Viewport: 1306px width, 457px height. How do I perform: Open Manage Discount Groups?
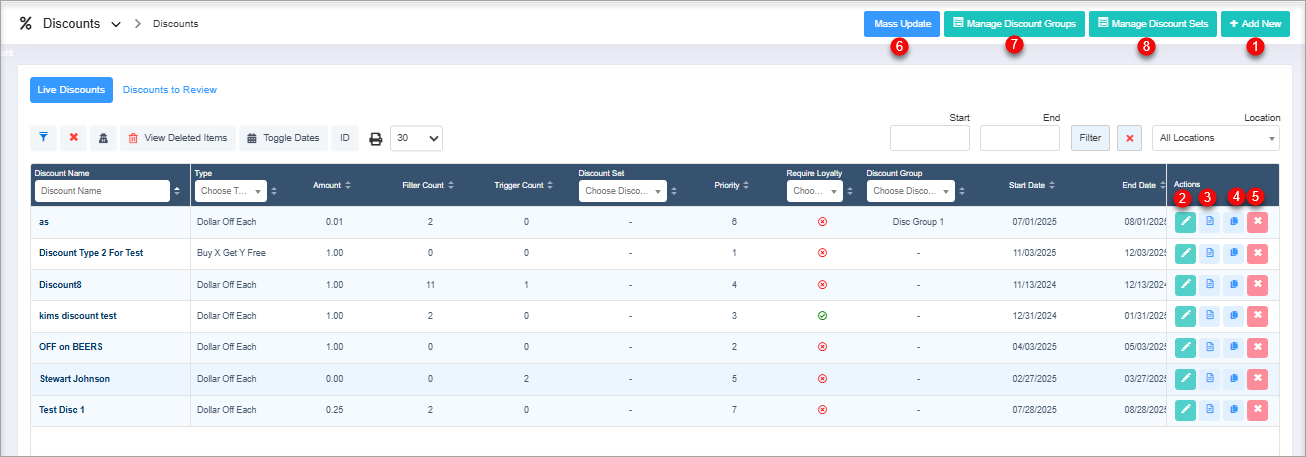click(x=1014, y=23)
